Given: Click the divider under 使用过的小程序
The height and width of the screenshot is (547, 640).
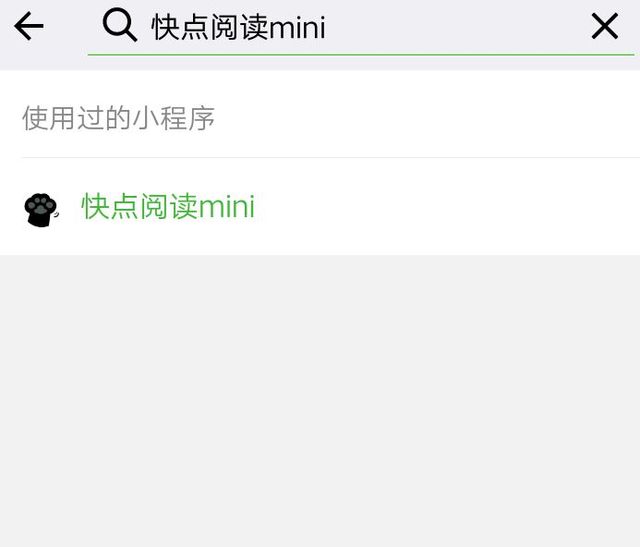Looking at the screenshot, I should coord(331,157).
